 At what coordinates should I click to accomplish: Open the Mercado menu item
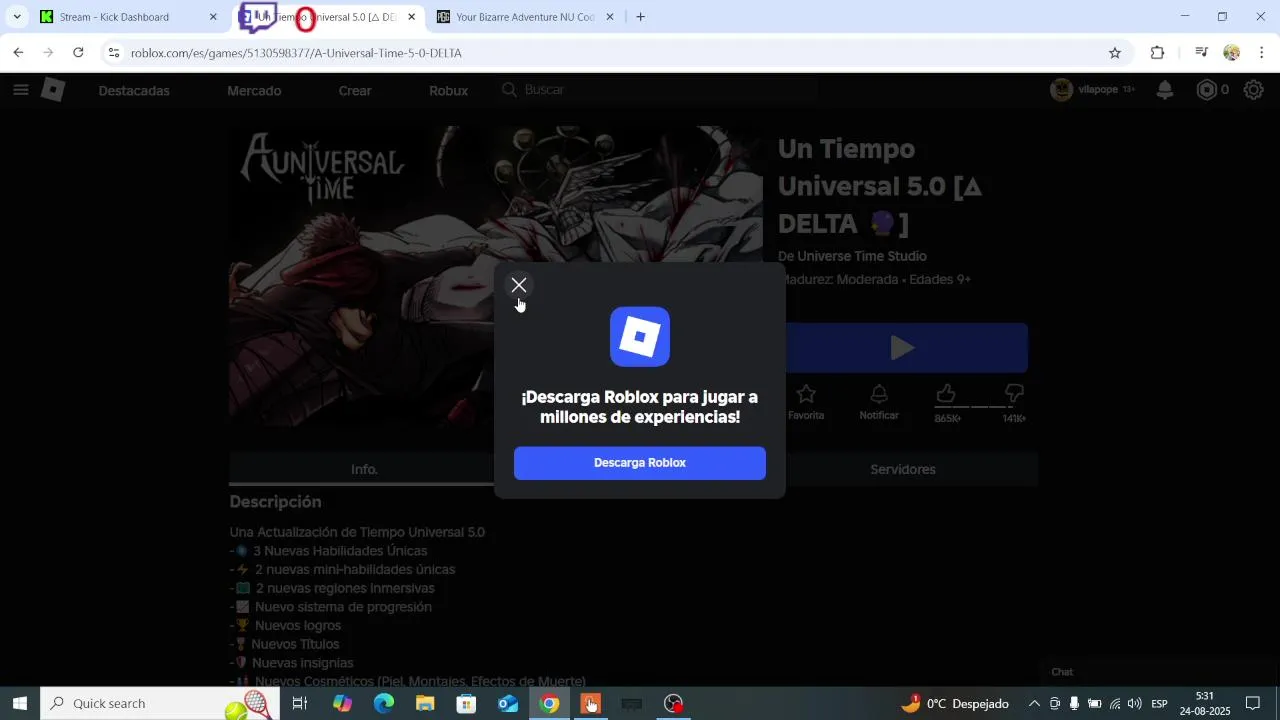(254, 90)
